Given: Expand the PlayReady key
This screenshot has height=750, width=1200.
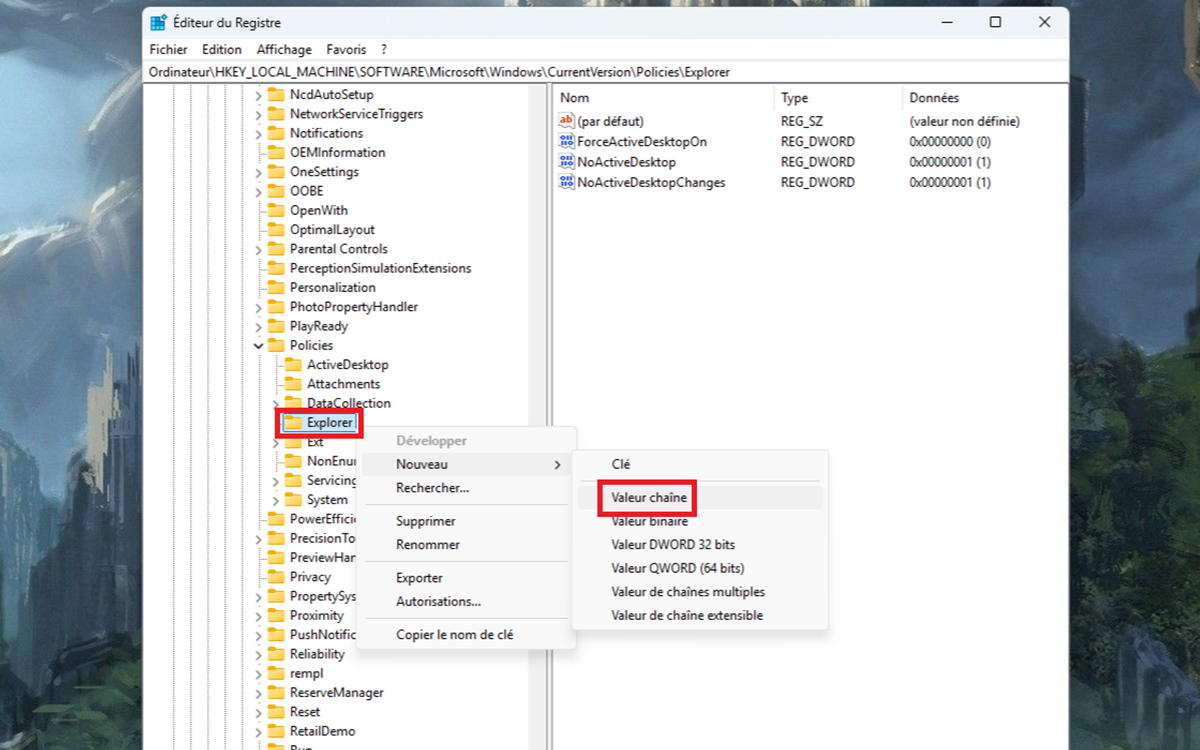Looking at the screenshot, I should (x=258, y=326).
